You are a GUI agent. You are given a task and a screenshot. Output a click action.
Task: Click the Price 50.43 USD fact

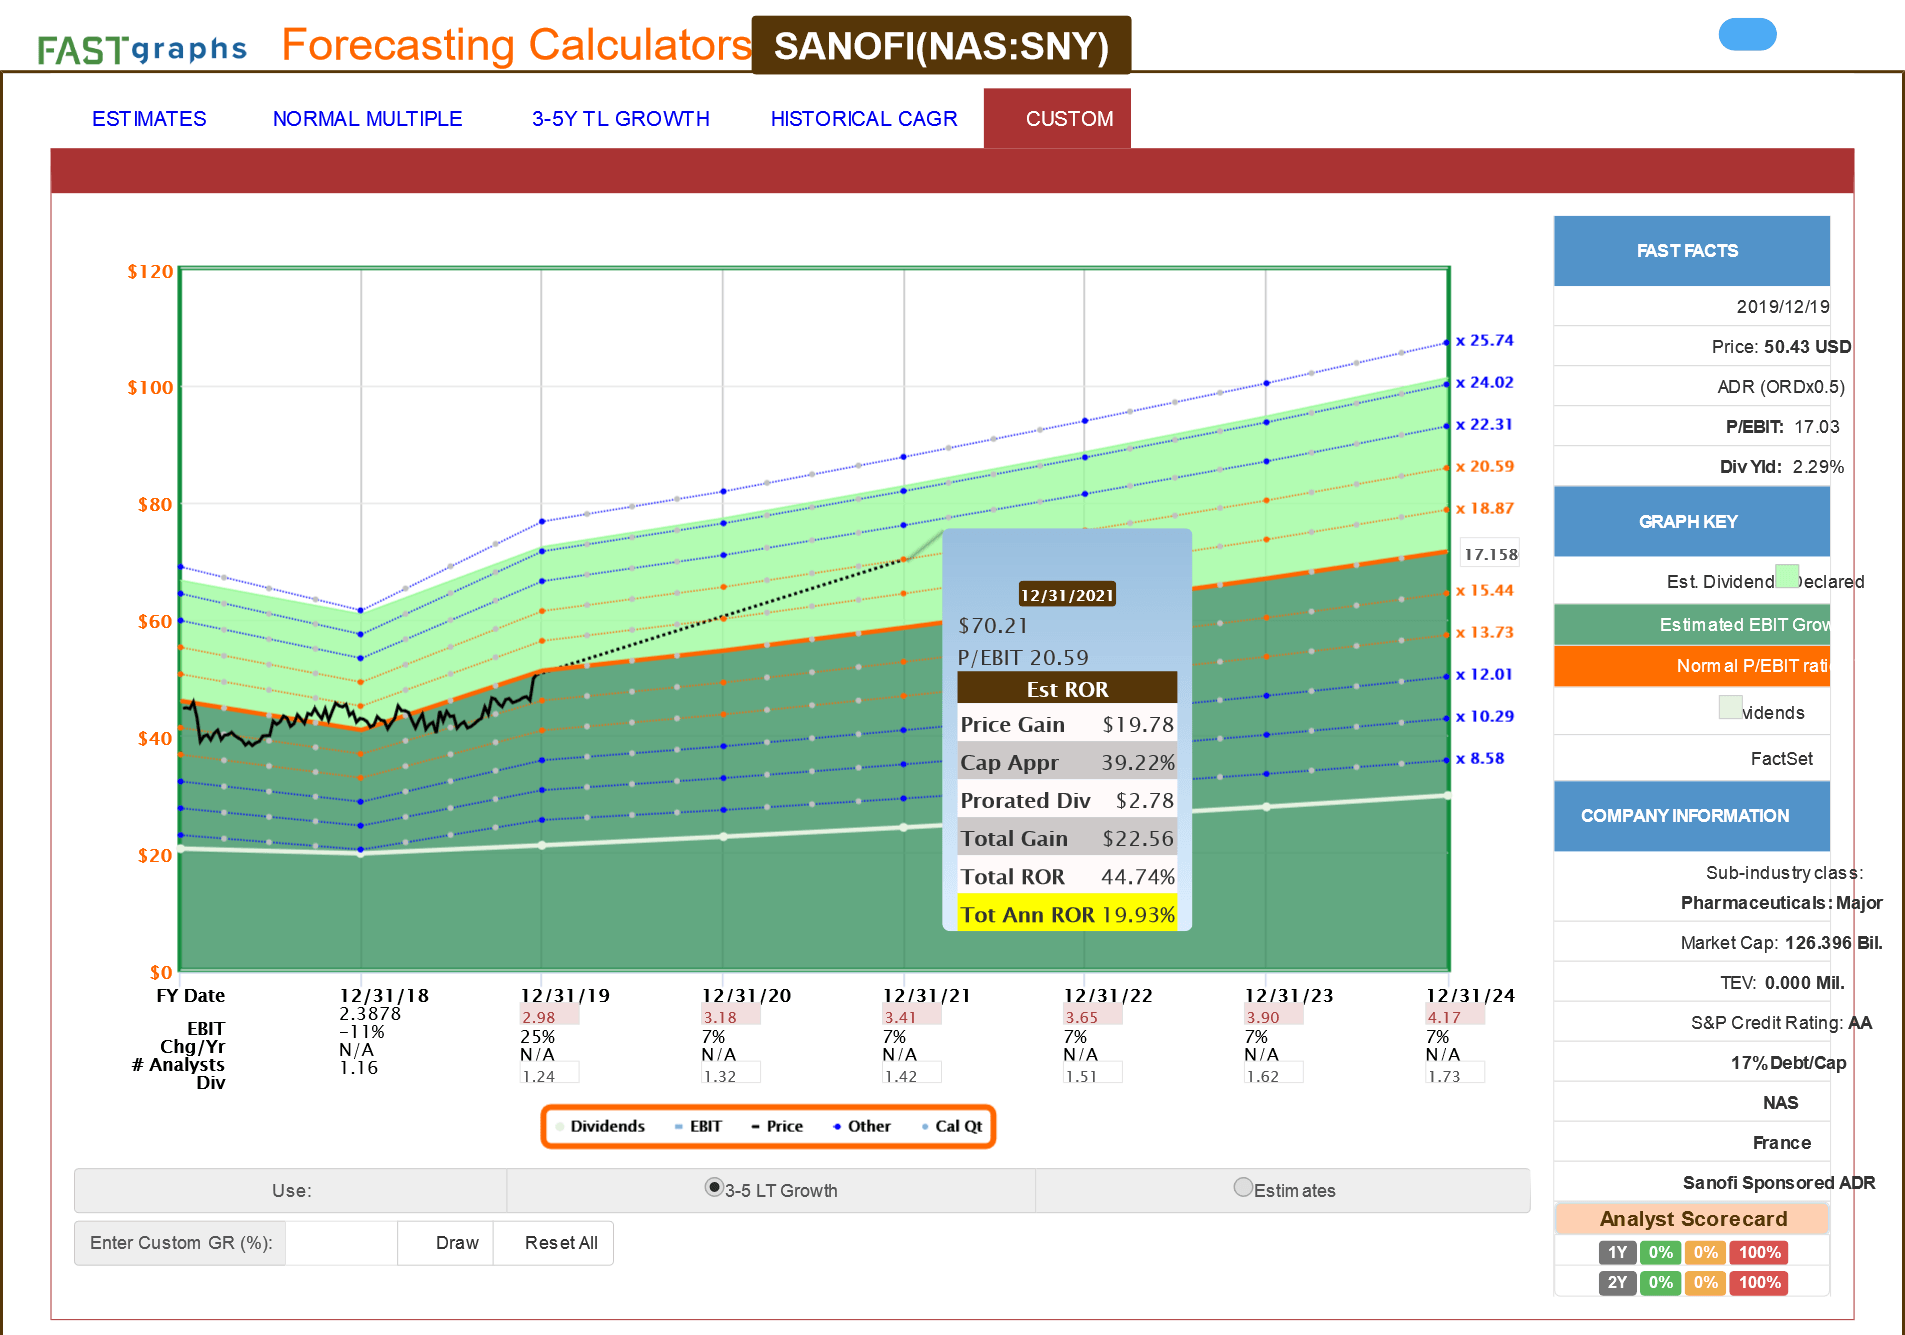coord(1781,347)
